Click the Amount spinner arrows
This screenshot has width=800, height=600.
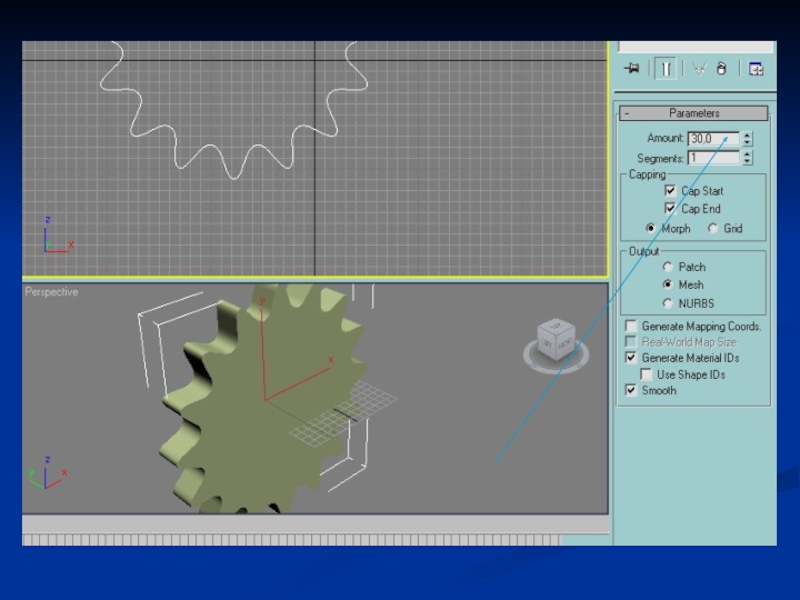point(747,139)
